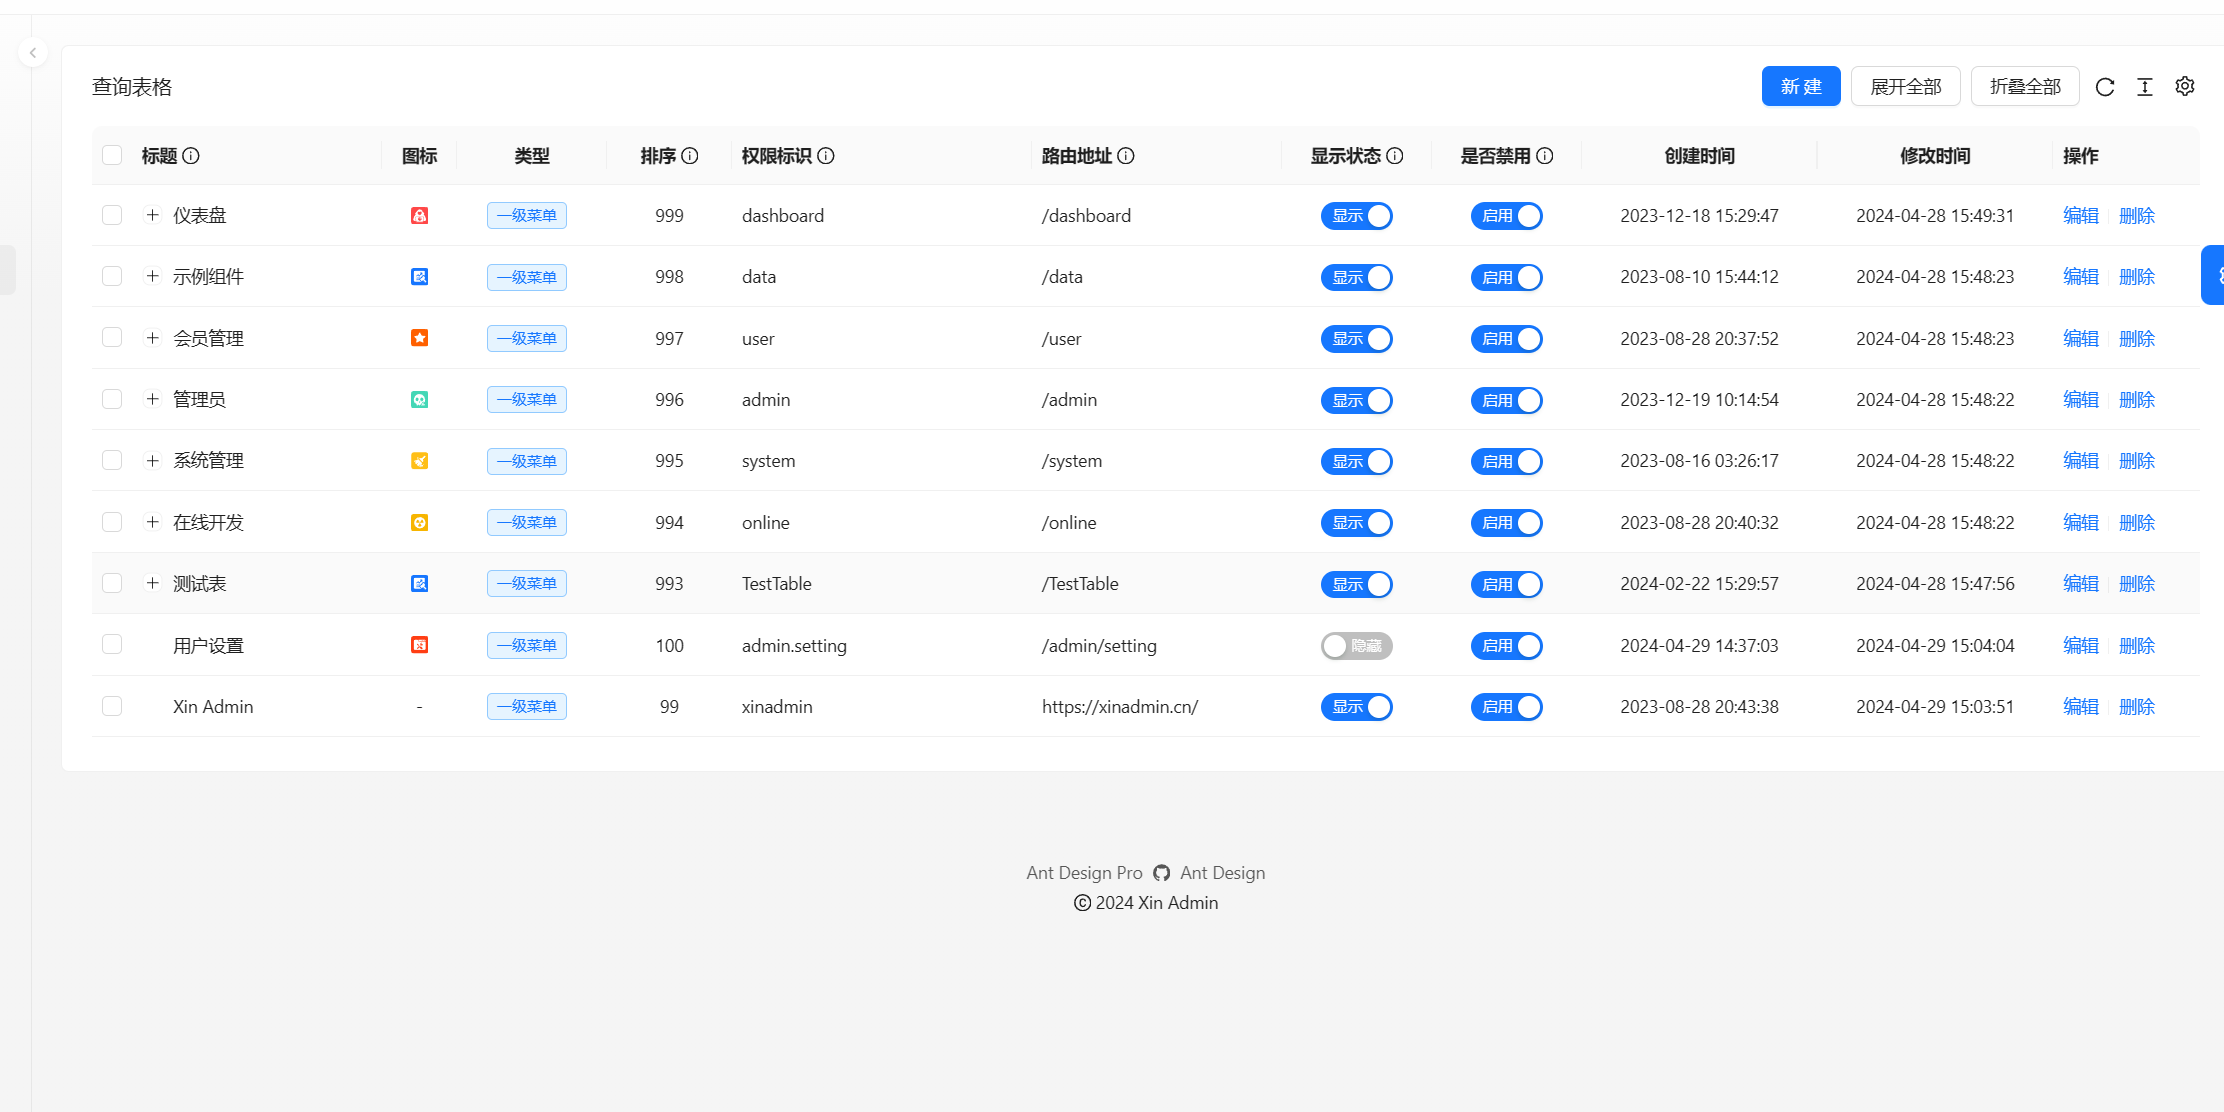This screenshot has width=2224, height=1112.
Task: Tick the checkbox for Xin Admin row
Action: [112, 706]
